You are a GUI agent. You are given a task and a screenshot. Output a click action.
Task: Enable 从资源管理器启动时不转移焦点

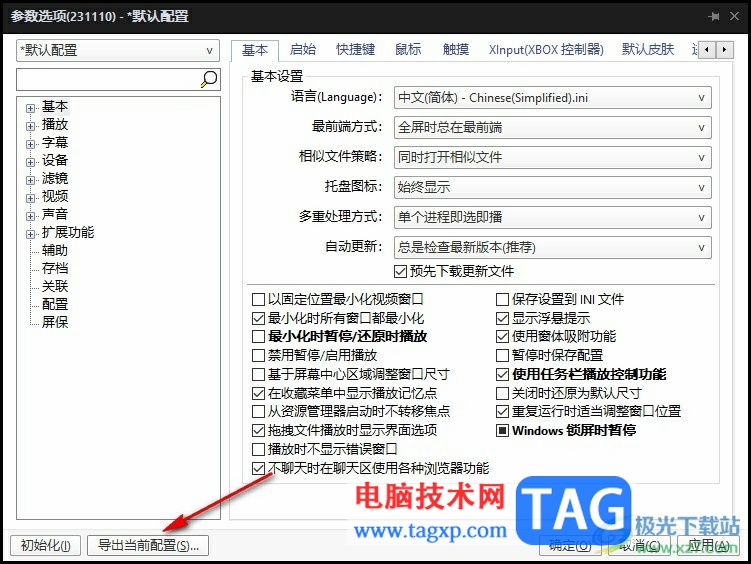[x=258, y=411]
